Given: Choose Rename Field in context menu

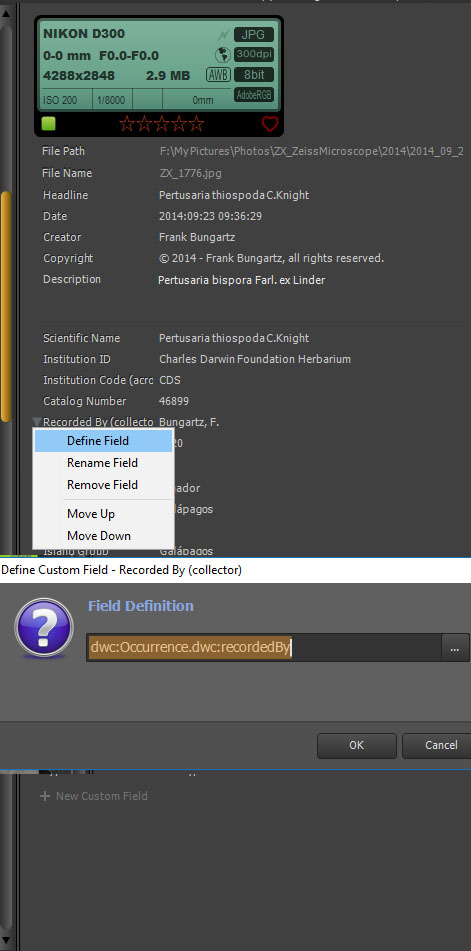Looking at the screenshot, I should pyautogui.click(x=104, y=463).
